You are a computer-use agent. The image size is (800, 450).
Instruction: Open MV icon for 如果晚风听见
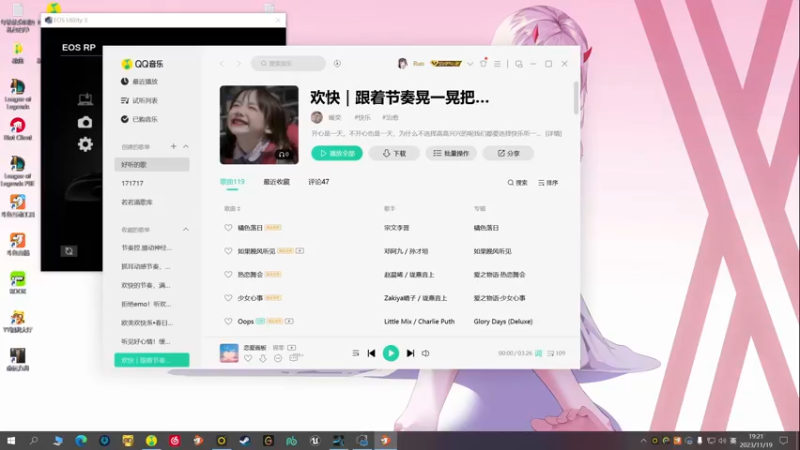point(300,251)
